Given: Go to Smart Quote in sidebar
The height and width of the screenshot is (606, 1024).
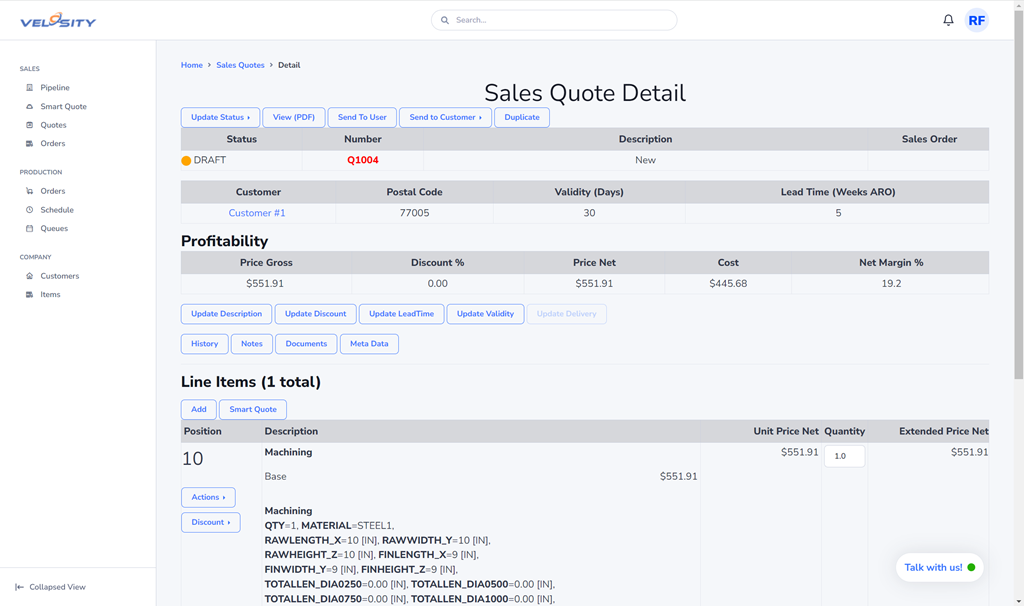Looking at the screenshot, I should pos(63,106).
